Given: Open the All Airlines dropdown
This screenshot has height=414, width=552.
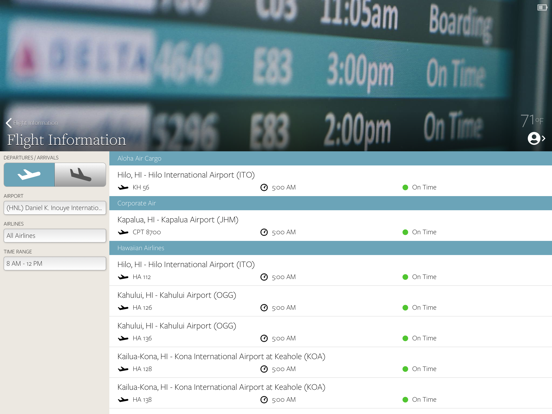Looking at the screenshot, I should 55,236.
